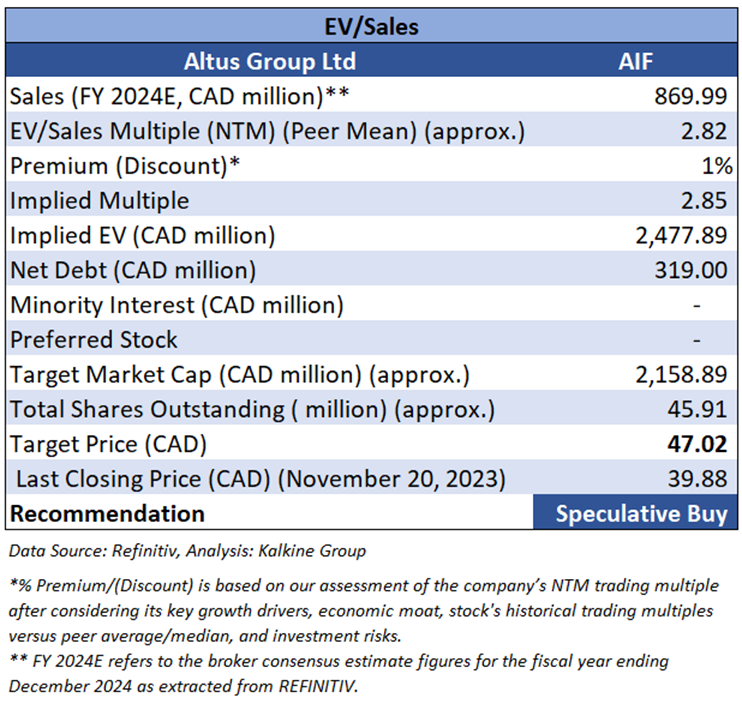This screenshot has height=704, width=742.
Task: Click the EV/Sales Multiple peer mean label
Action: point(267,131)
